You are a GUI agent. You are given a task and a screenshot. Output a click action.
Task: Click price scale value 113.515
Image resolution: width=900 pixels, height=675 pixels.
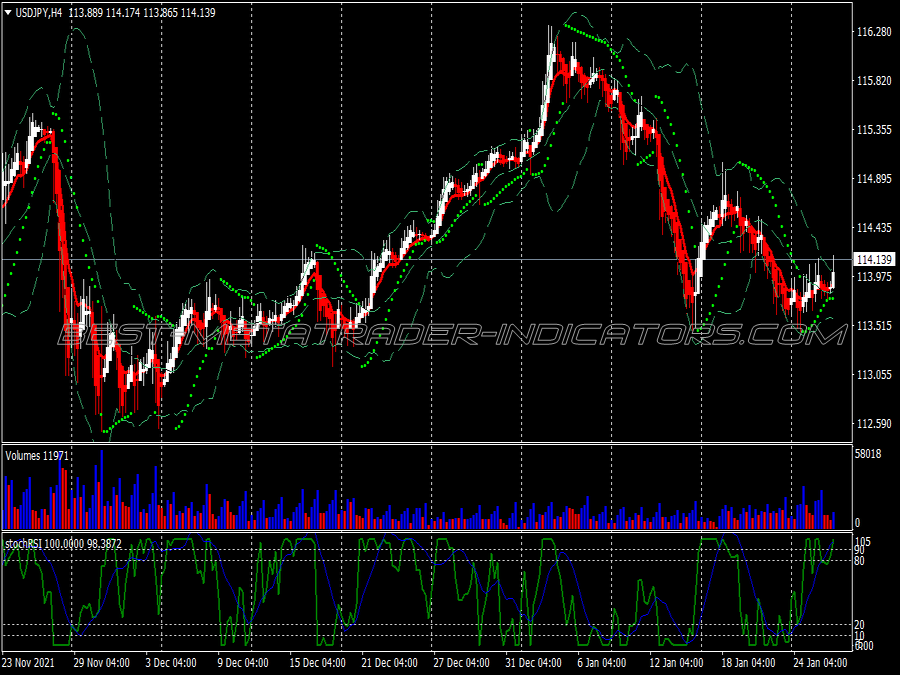click(x=874, y=325)
